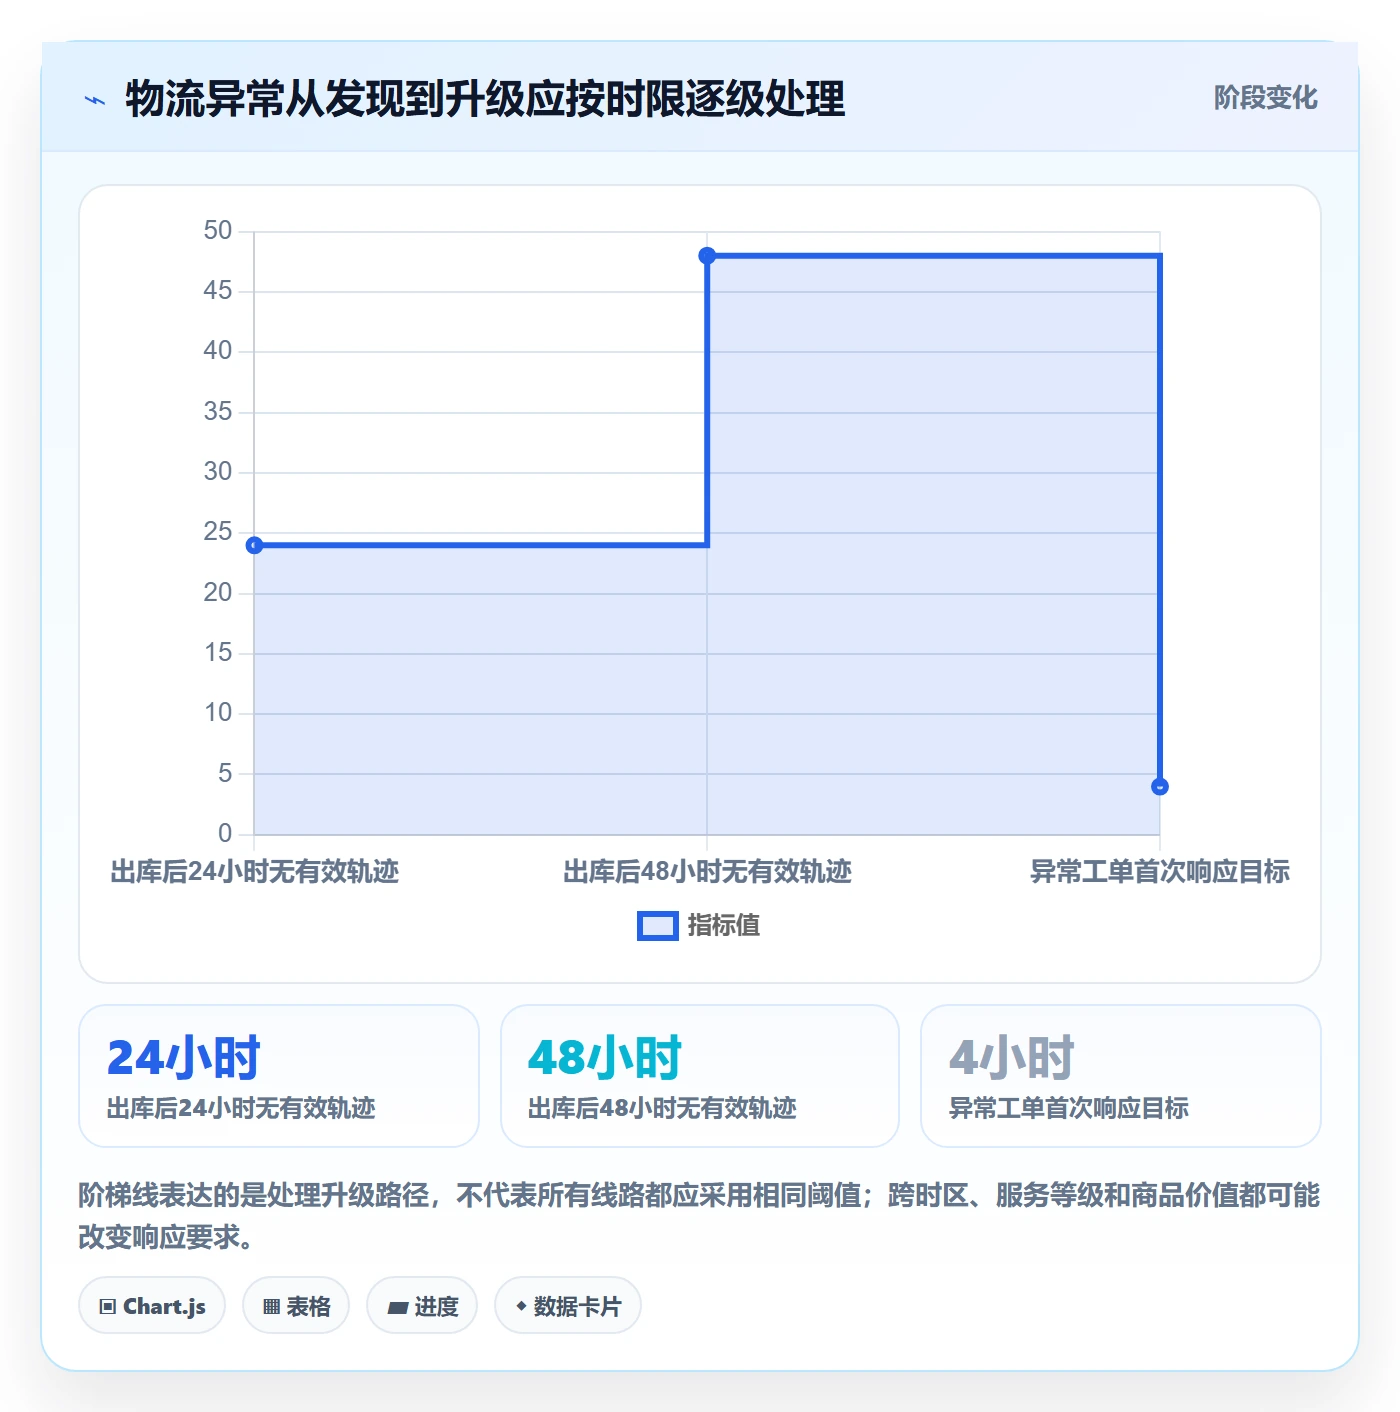Image resolution: width=1400 pixels, height=1412 pixels.
Task: Click the y-axis value 25
Action: pyautogui.click(x=218, y=532)
